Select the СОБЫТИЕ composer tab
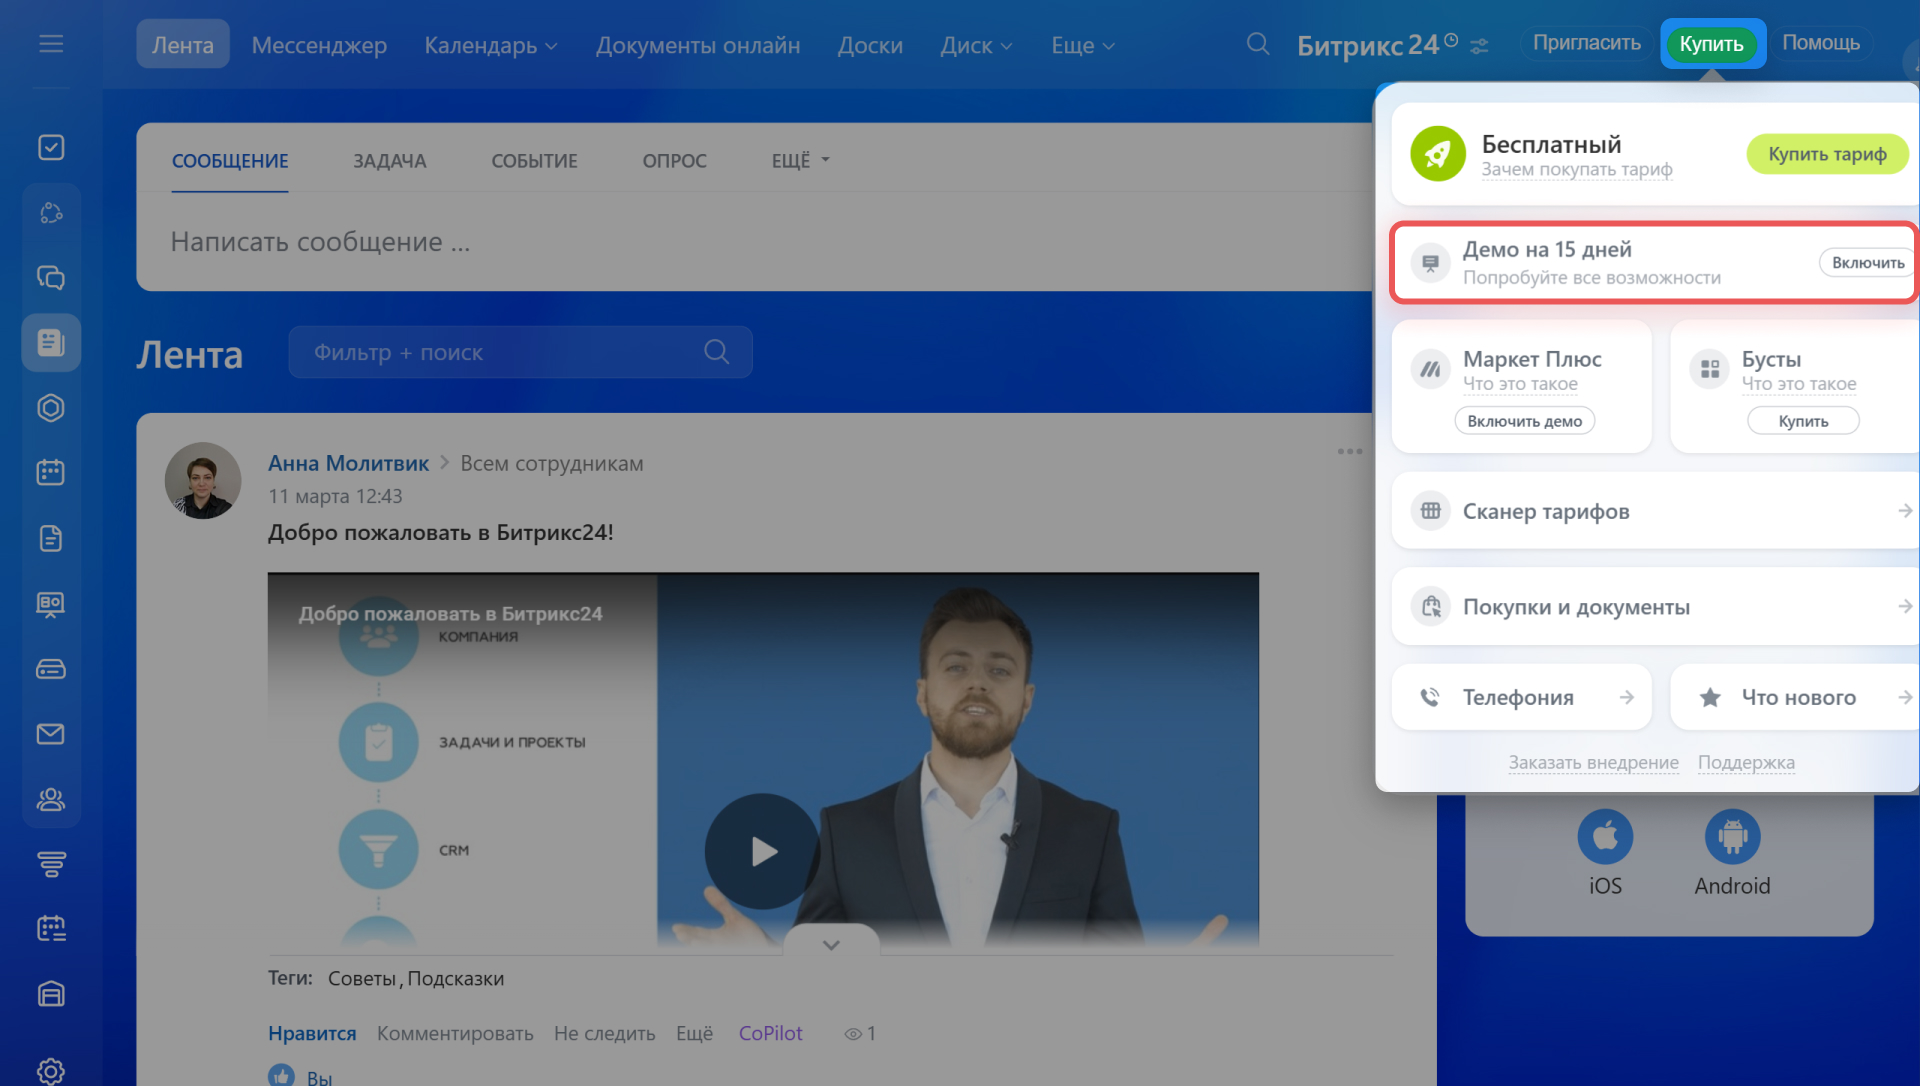 coord(534,160)
